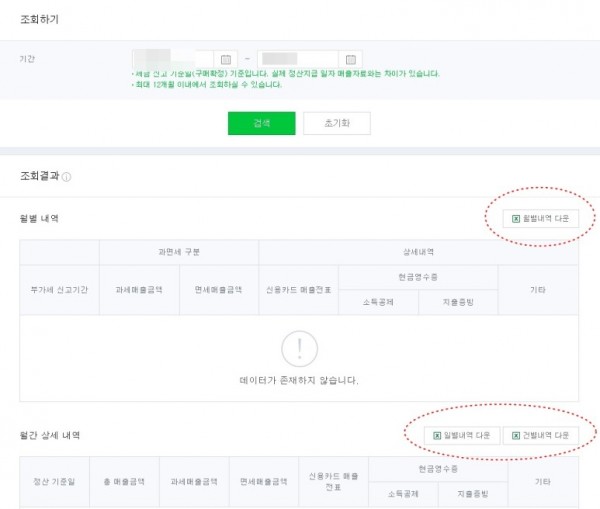Click the 월별 내역 section heading
This screenshot has width=600, height=509.
pos(39,219)
